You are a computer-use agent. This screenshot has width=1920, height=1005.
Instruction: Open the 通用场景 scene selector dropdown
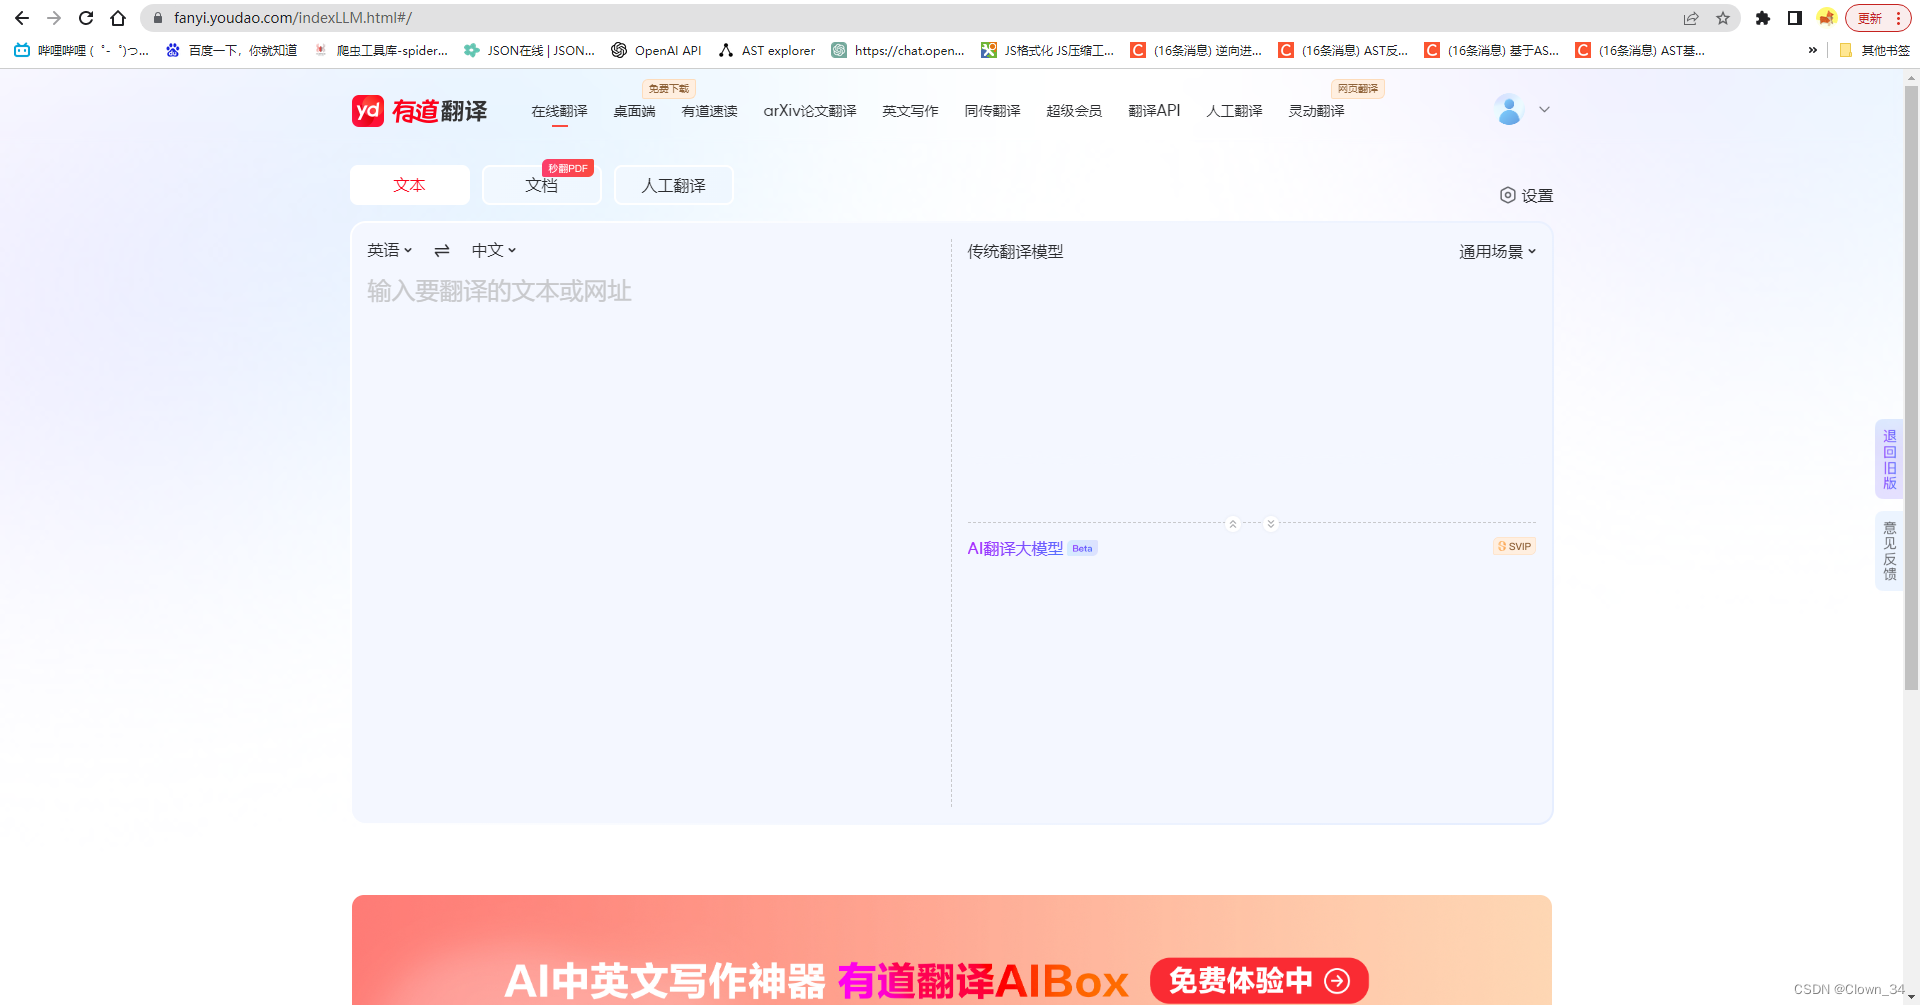tap(1496, 251)
